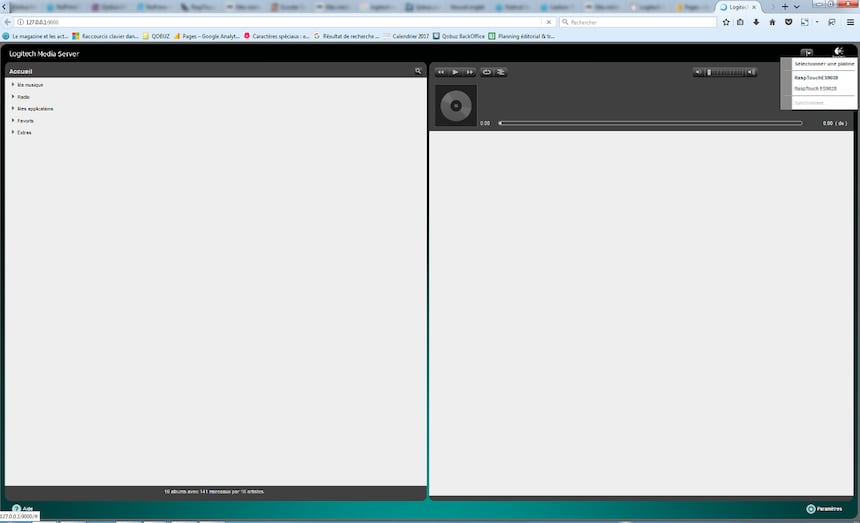Viewport: 860px width, 523px height.
Task: Open the Pocket icon in toolbar
Action: click(x=788, y=22)
